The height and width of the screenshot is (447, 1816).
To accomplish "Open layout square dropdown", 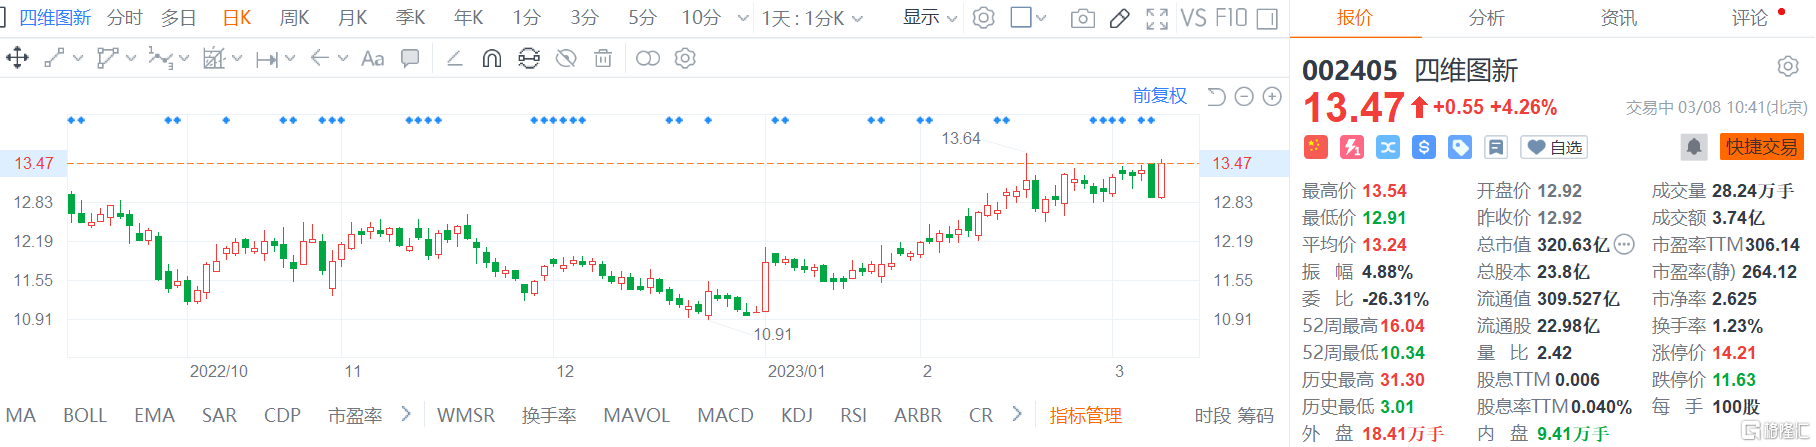I will [1029, 18].
